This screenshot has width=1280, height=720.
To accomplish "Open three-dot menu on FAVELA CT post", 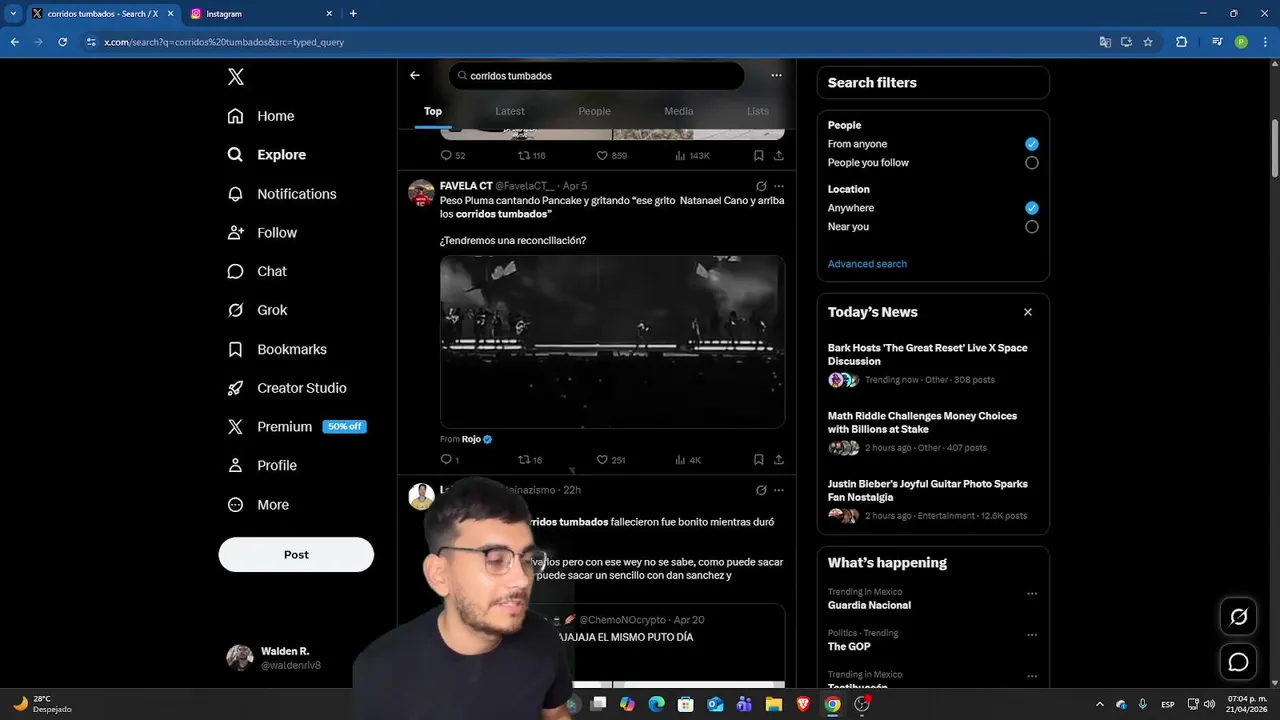I will pos(779,186).
